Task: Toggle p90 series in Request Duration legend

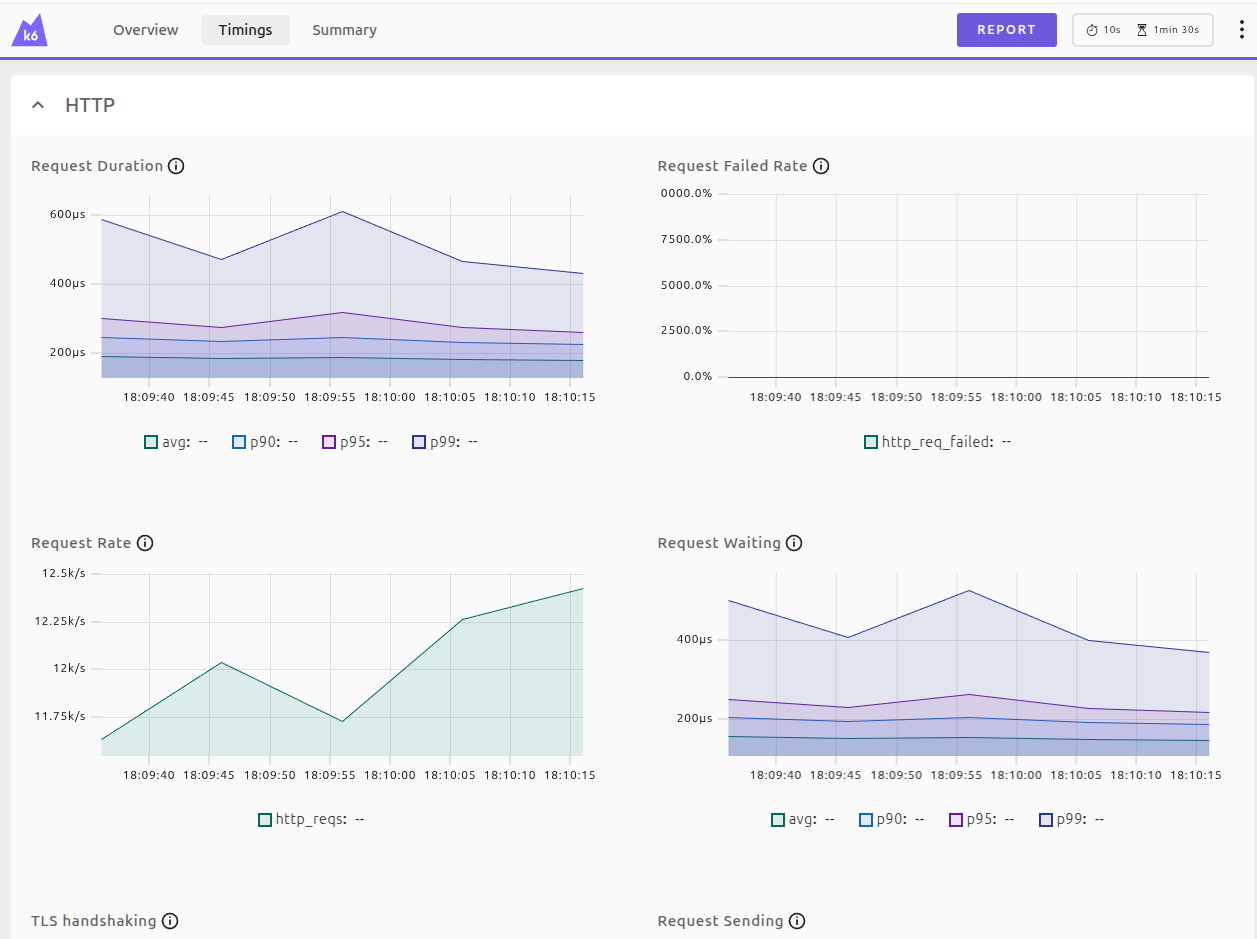Action: coord(265,442)
